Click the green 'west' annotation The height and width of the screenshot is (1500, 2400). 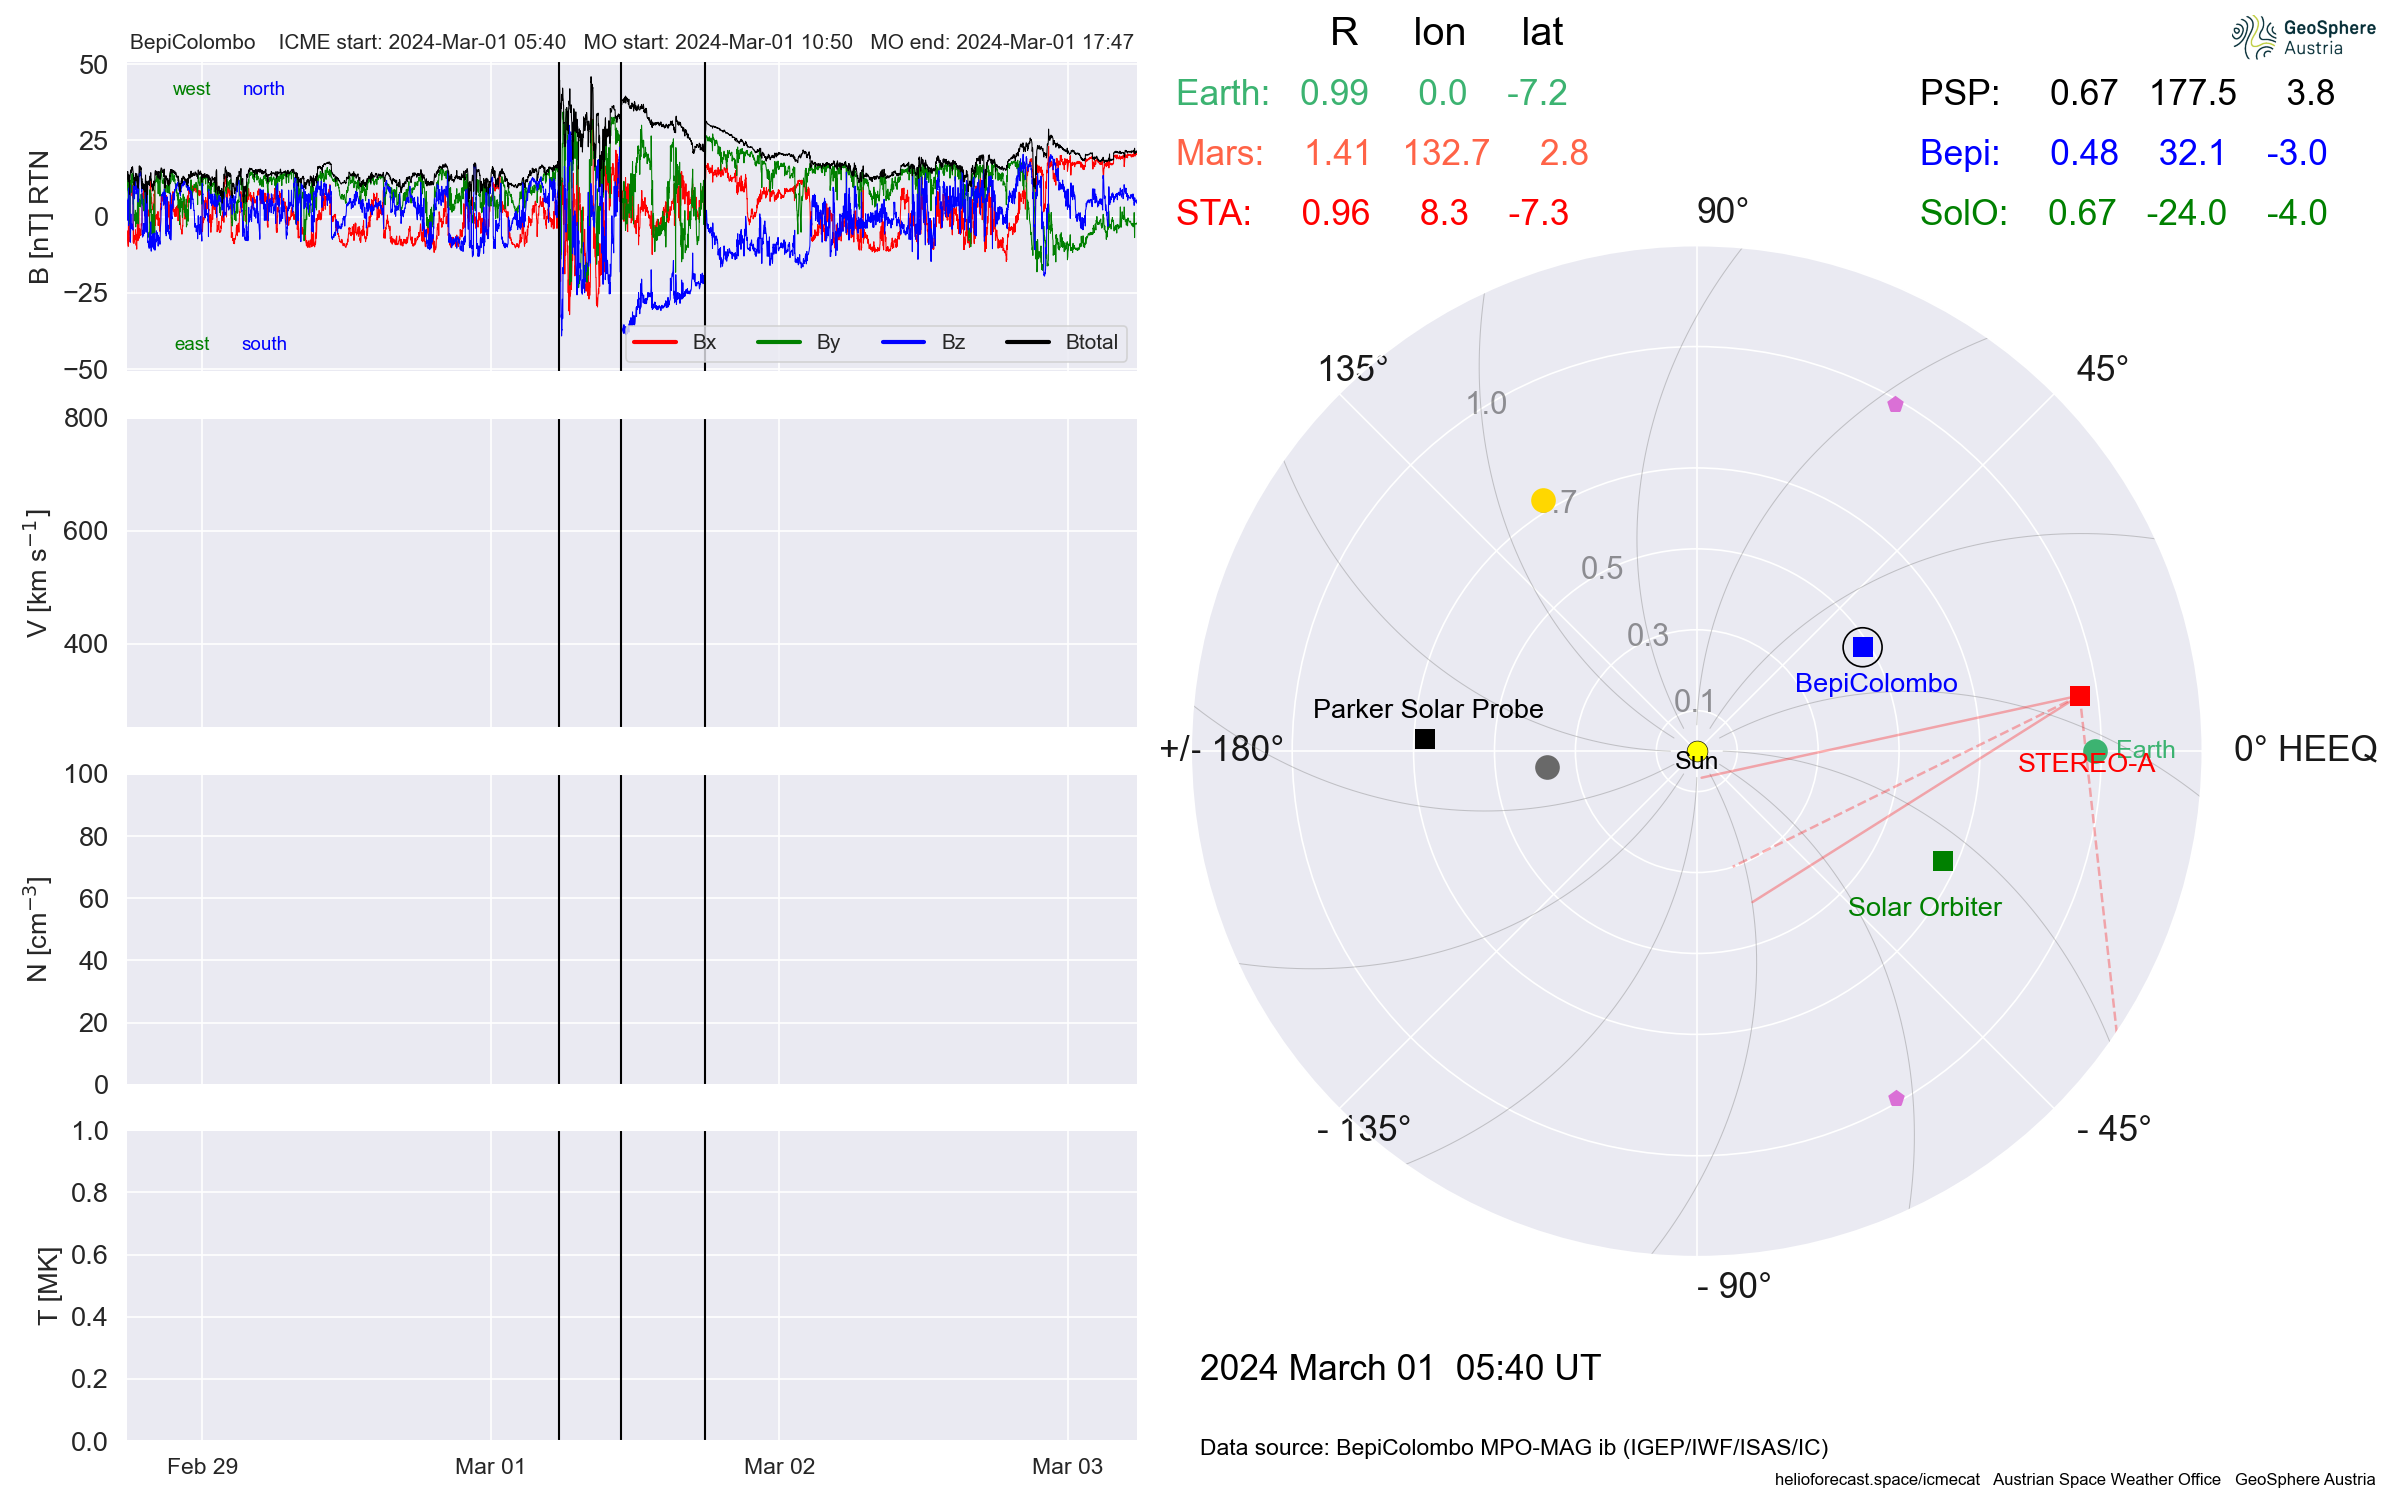[x=191, y=89]
